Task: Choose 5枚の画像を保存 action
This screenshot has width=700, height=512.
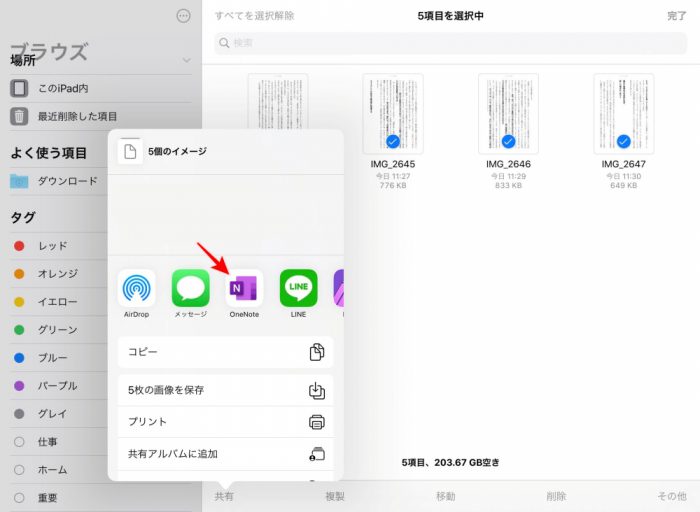Action: 225,390
